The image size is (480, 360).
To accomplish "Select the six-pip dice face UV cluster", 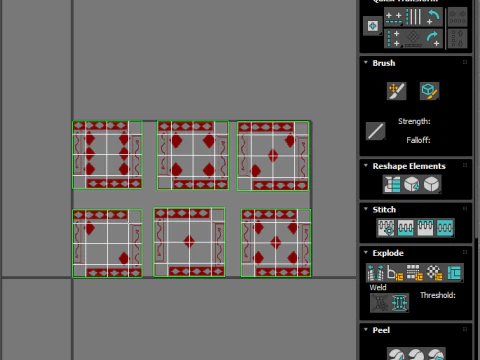I will point(107,155).
